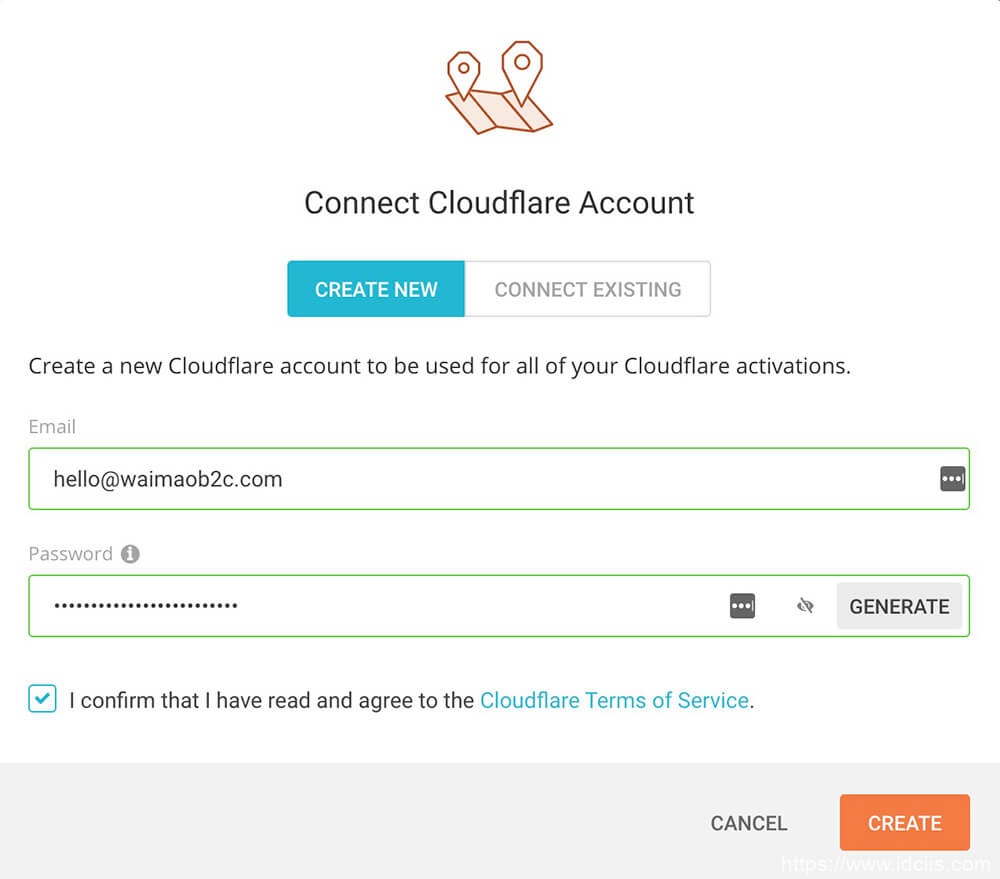Image resolution: width=1000 pixels, height=879 pixels.
Task: Focus the Password input field
Action: (x=380, y=606)
